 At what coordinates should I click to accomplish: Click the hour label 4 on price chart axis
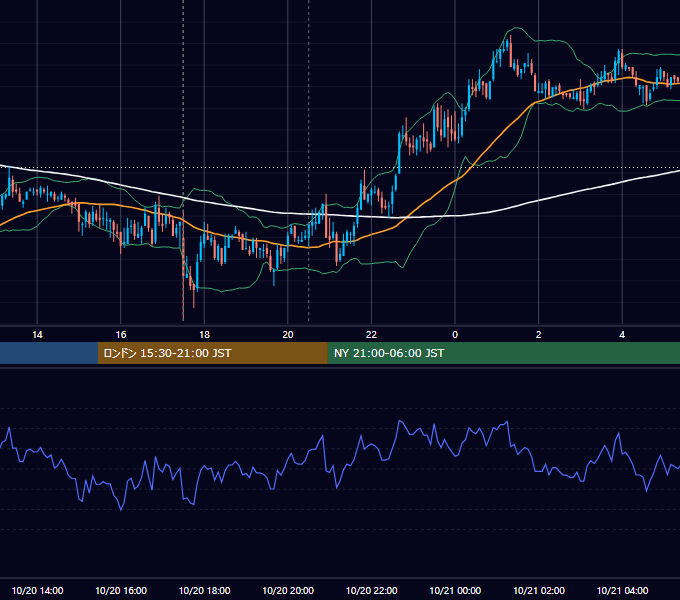click(x=622, y=335)
